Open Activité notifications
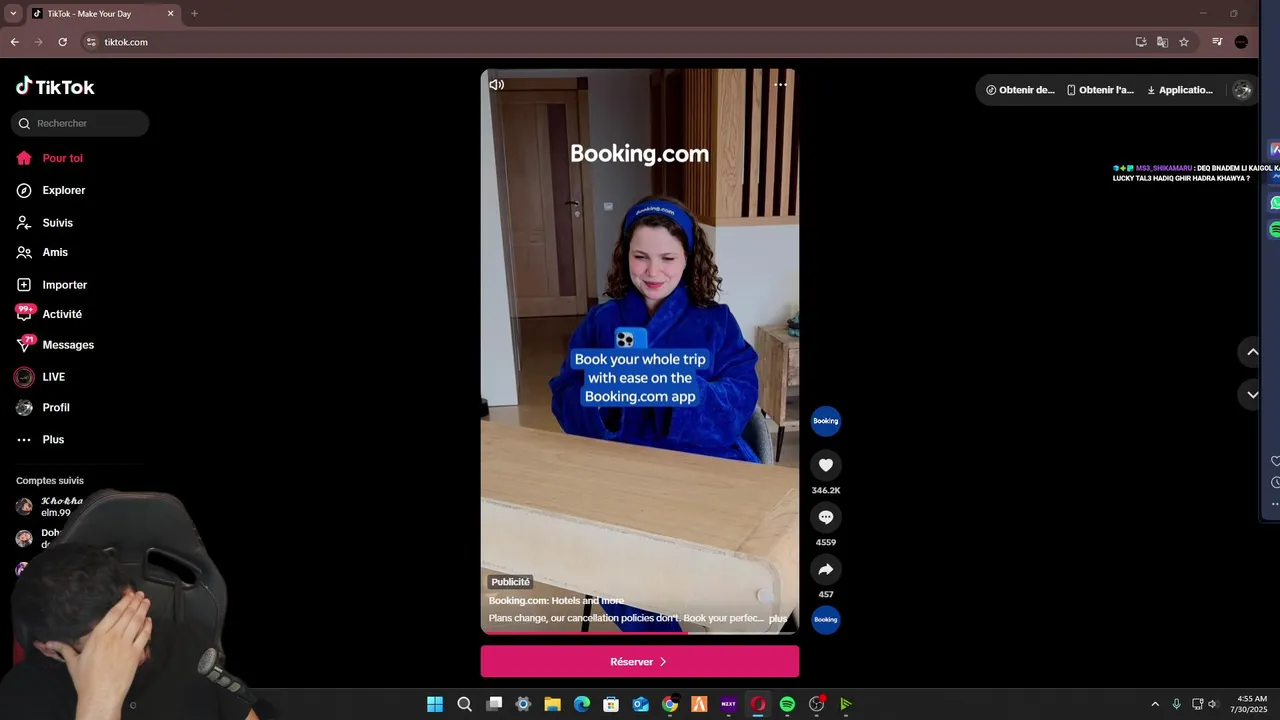 pyautogui.click(x=61, y=314)
